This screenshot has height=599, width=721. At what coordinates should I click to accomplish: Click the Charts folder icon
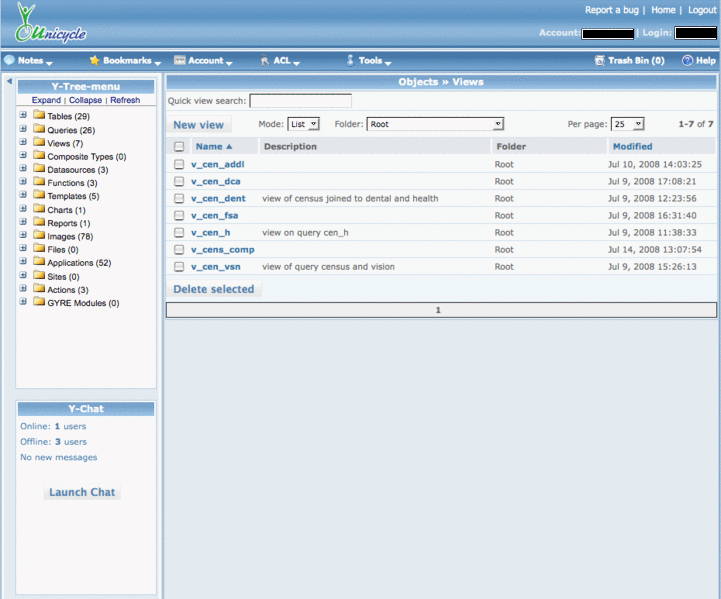(x=39, y=210)
